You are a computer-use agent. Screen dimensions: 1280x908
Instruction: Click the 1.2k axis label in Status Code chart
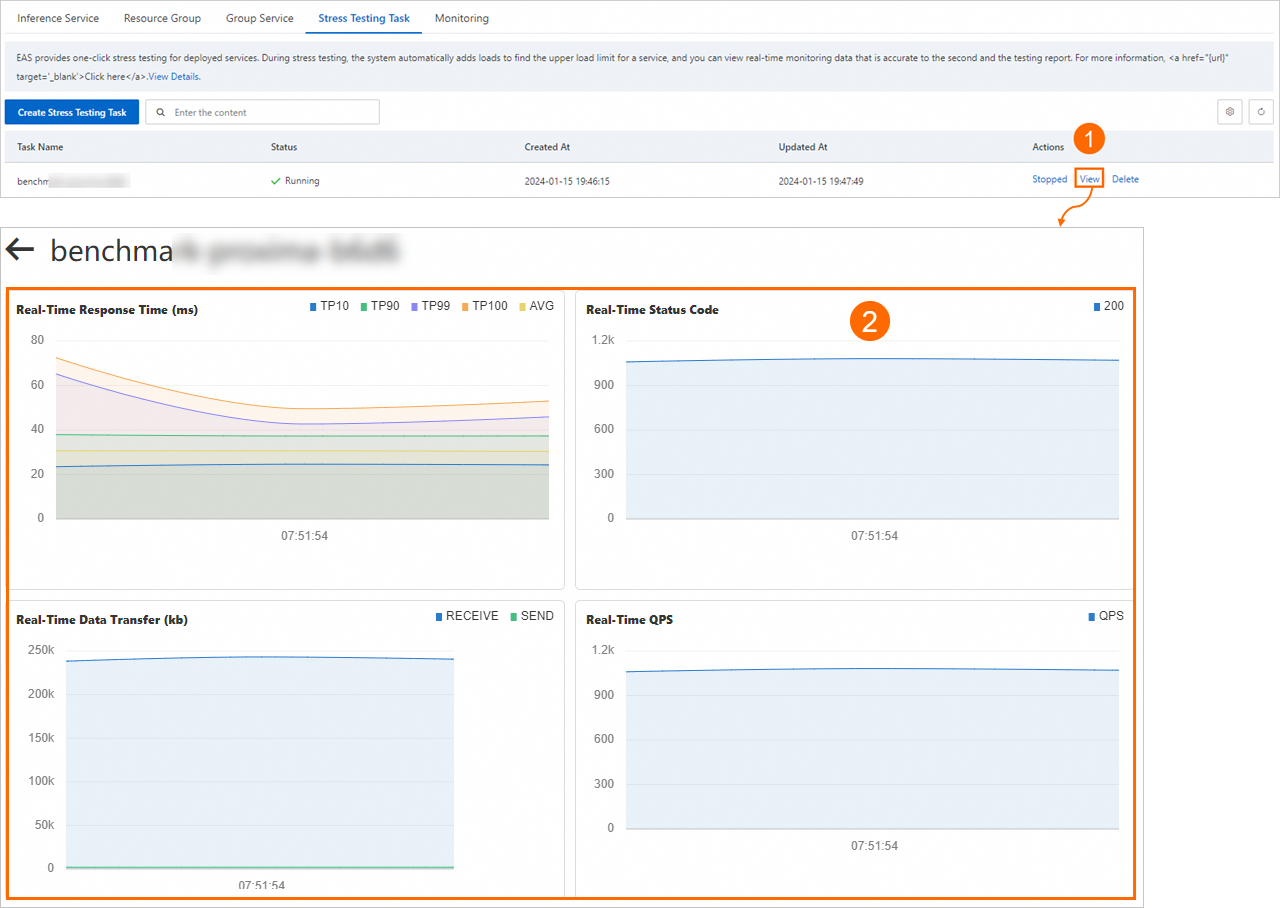click(x=602, y=340)
